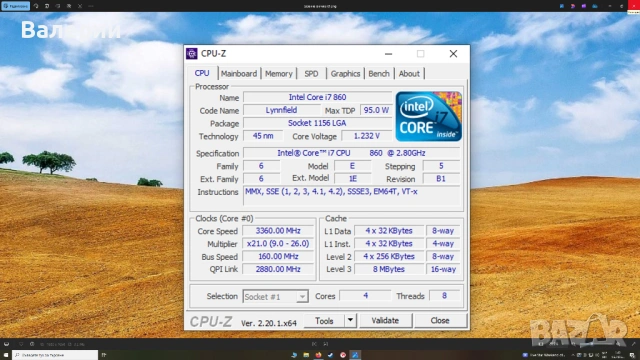The height and width of the screenshot is (360, 640).
Task: Show the About tab
Action: coord(409,73)
